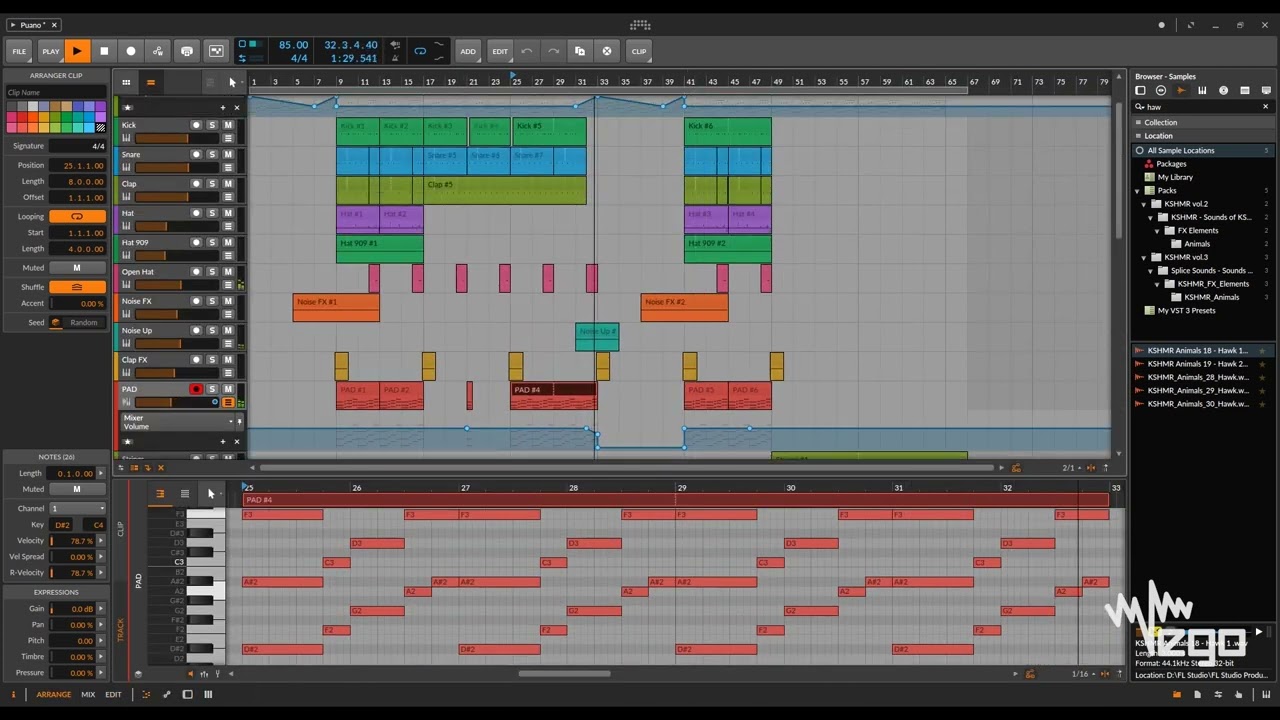Open the CLIP menu
Viewport: 1280px width, 720px height.
point(639,51)
